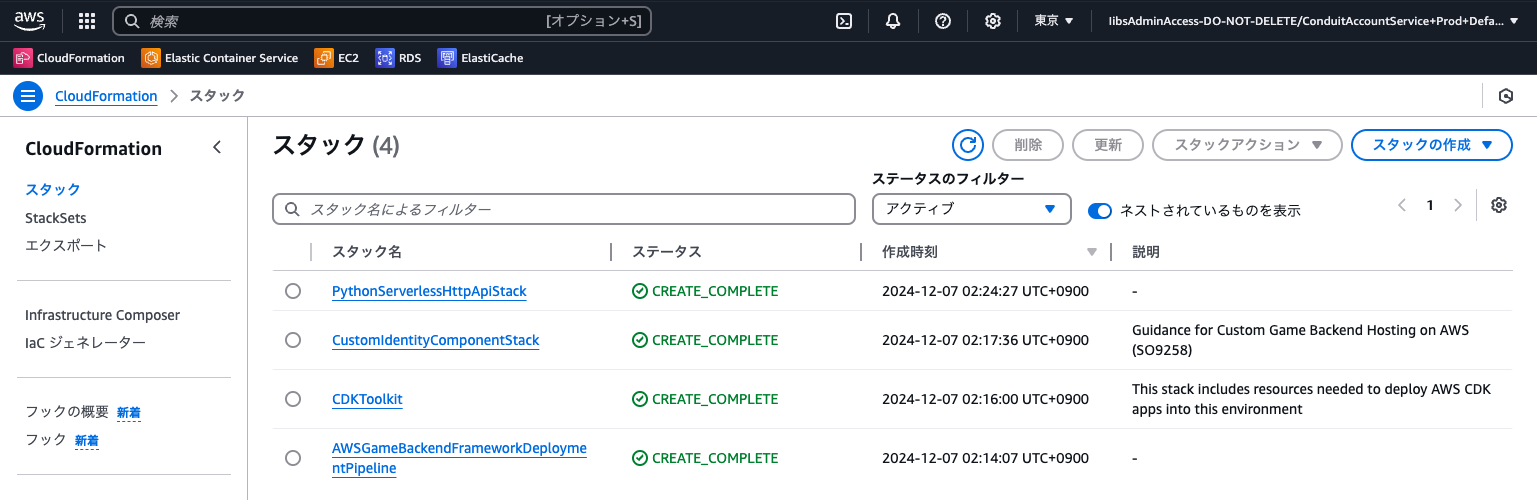
Task: Open StackSets in the sidebar
Action: pos(56,217)
